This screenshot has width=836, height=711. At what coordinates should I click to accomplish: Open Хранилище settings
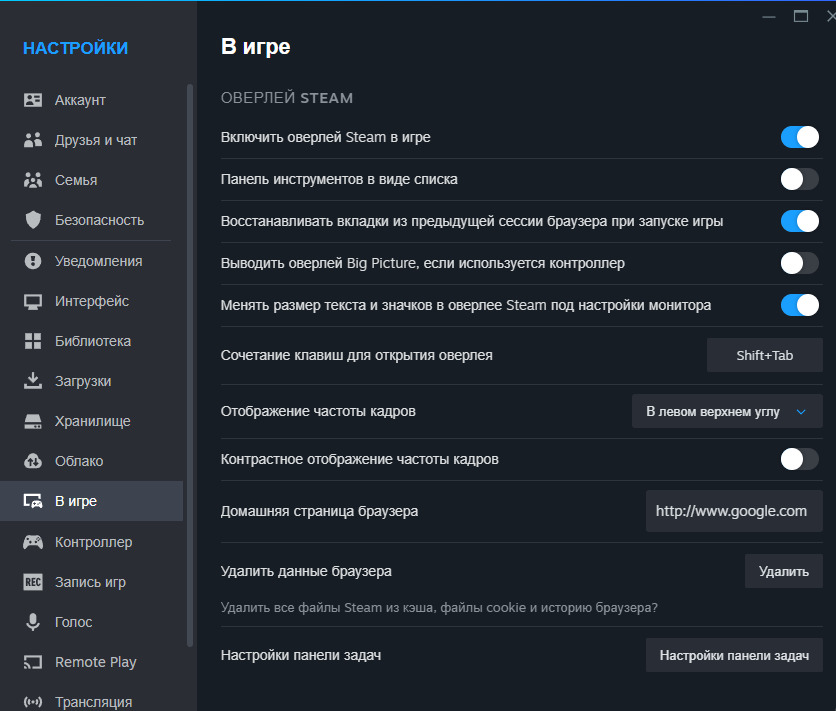(x=91, y=421)
